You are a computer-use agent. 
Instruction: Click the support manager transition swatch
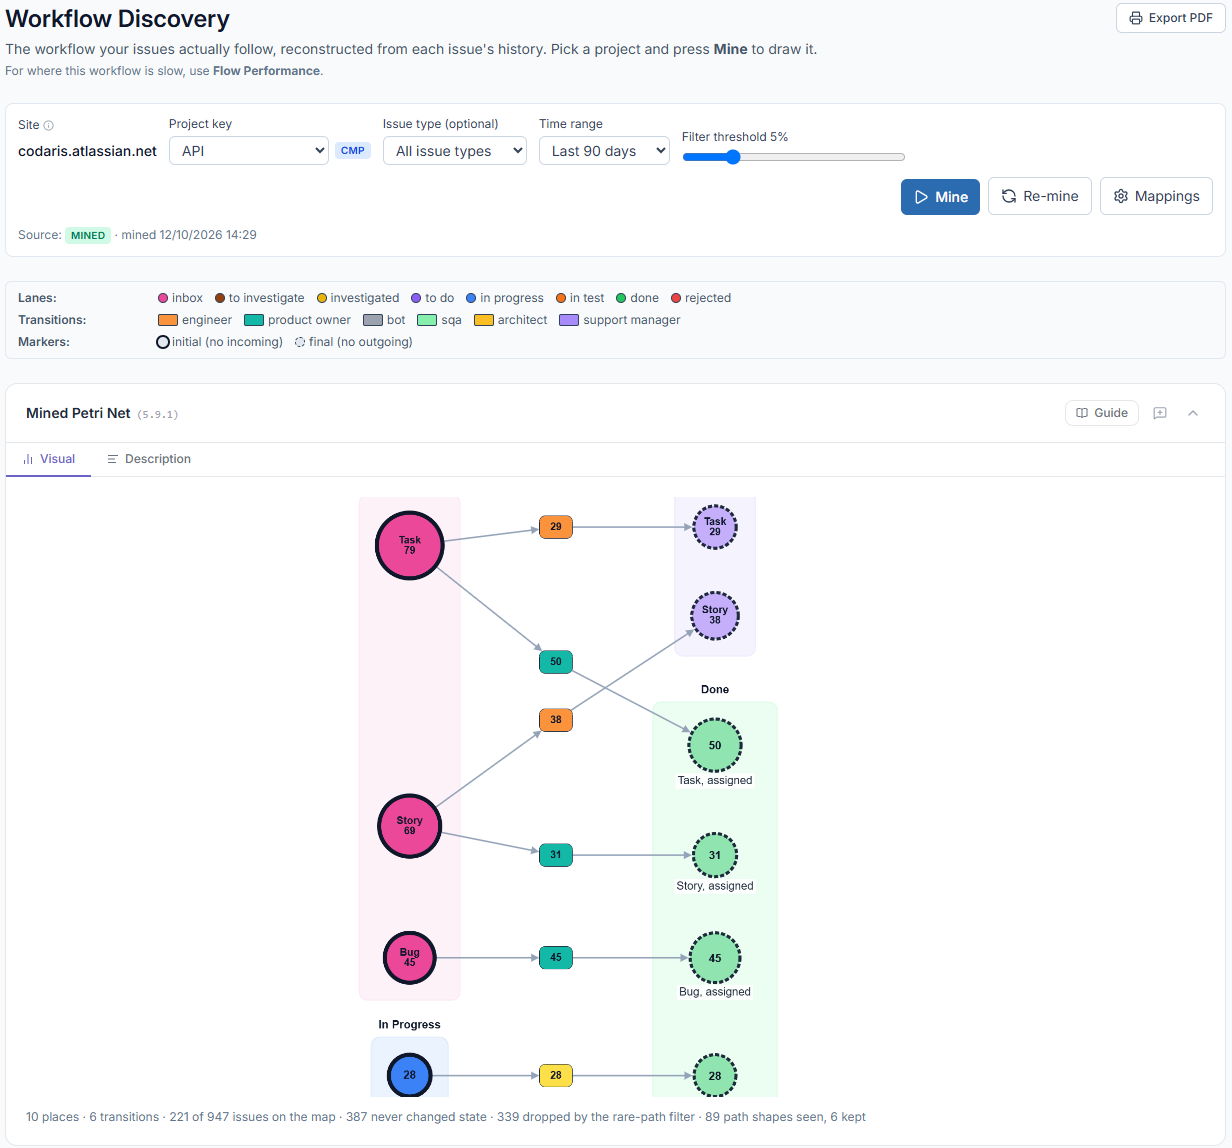(x=569, y=320)
